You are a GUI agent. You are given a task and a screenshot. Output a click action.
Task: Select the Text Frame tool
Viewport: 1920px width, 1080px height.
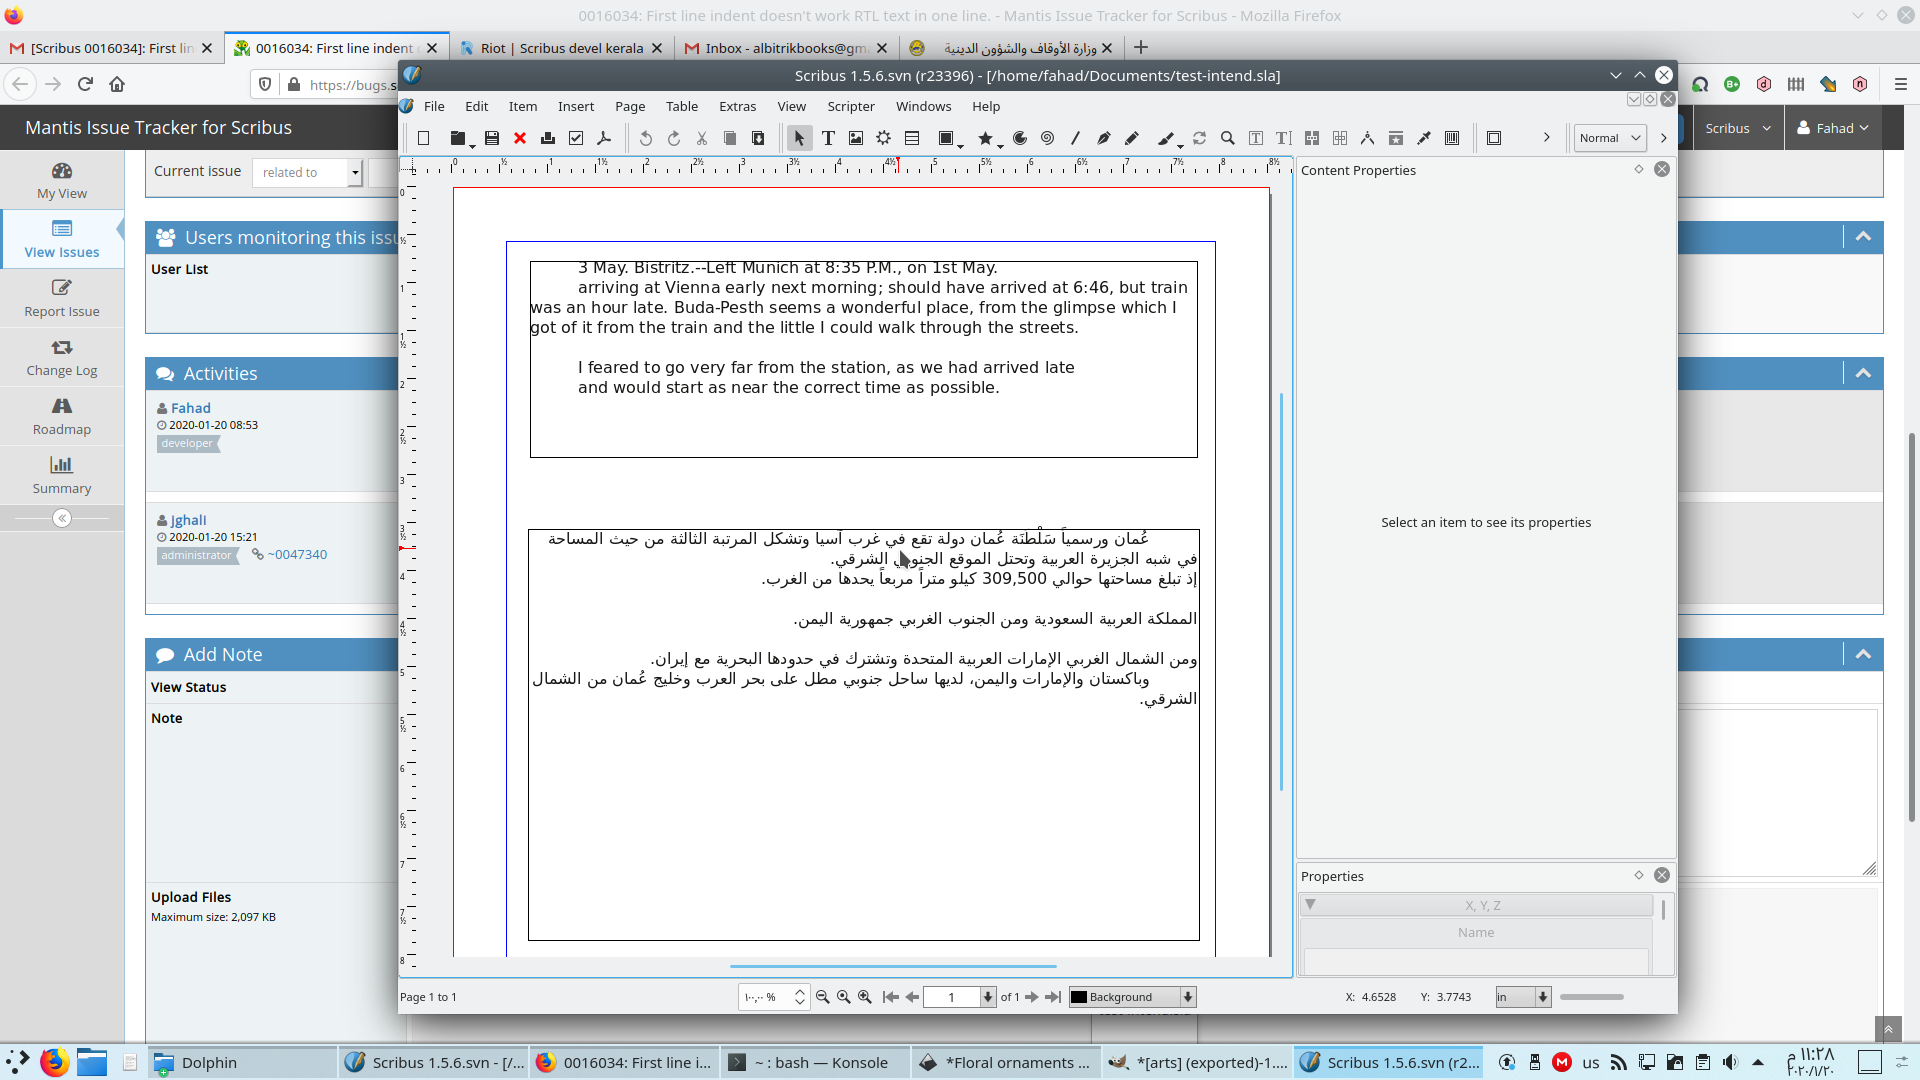pos(828,138)
